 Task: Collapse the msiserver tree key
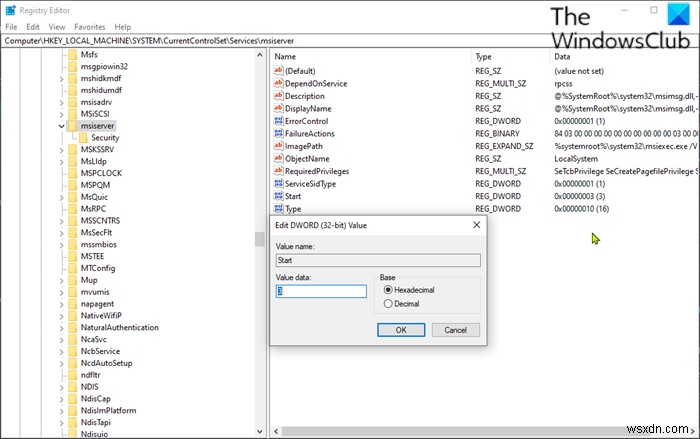click(x=62, y=126)
